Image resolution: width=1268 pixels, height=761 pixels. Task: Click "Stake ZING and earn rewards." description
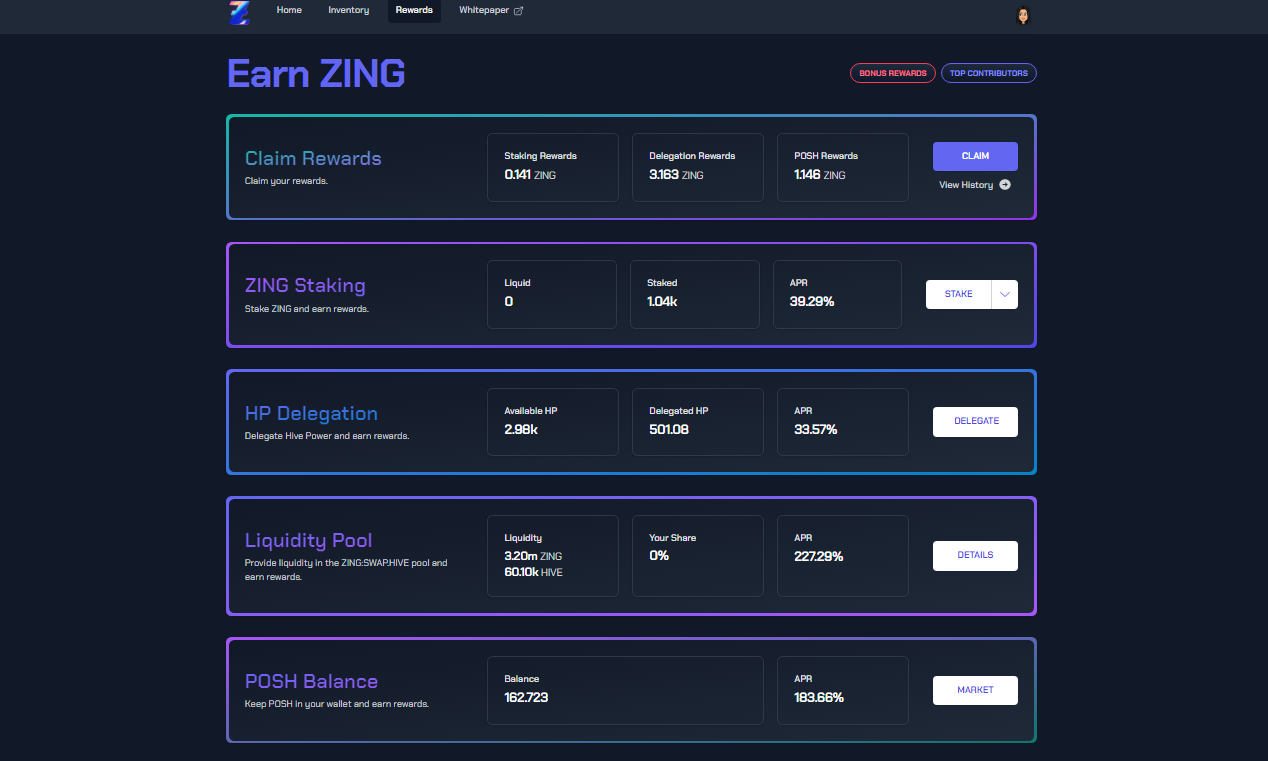point(307,309)
